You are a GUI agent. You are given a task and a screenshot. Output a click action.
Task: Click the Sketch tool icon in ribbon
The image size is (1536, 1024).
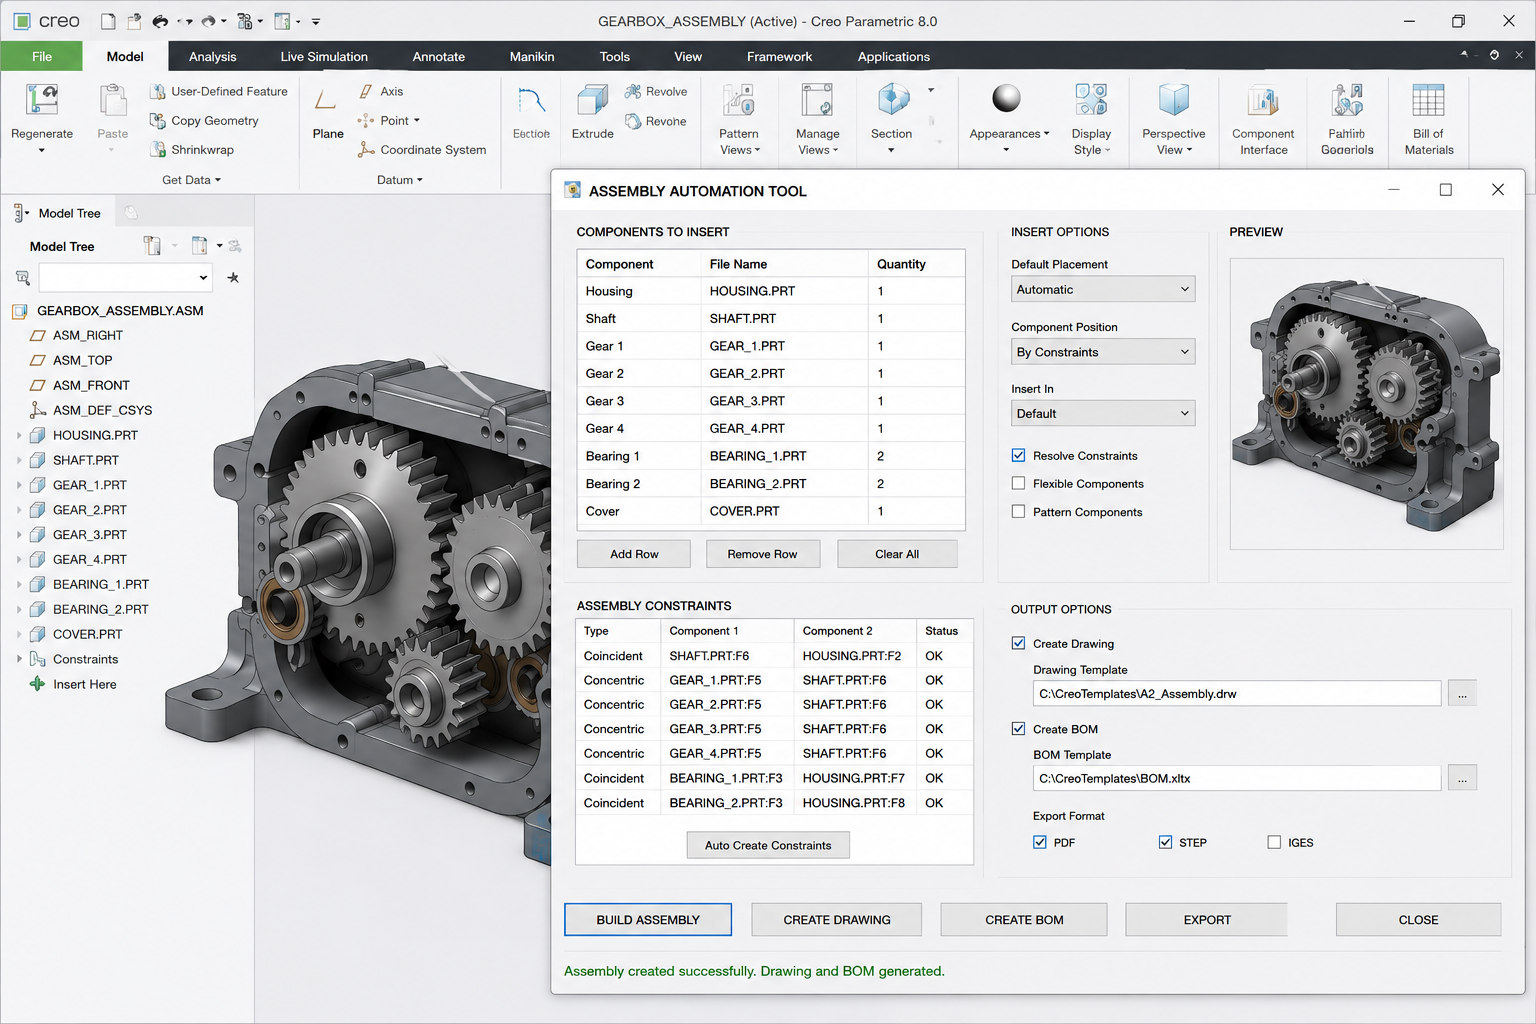click(531, 100)
